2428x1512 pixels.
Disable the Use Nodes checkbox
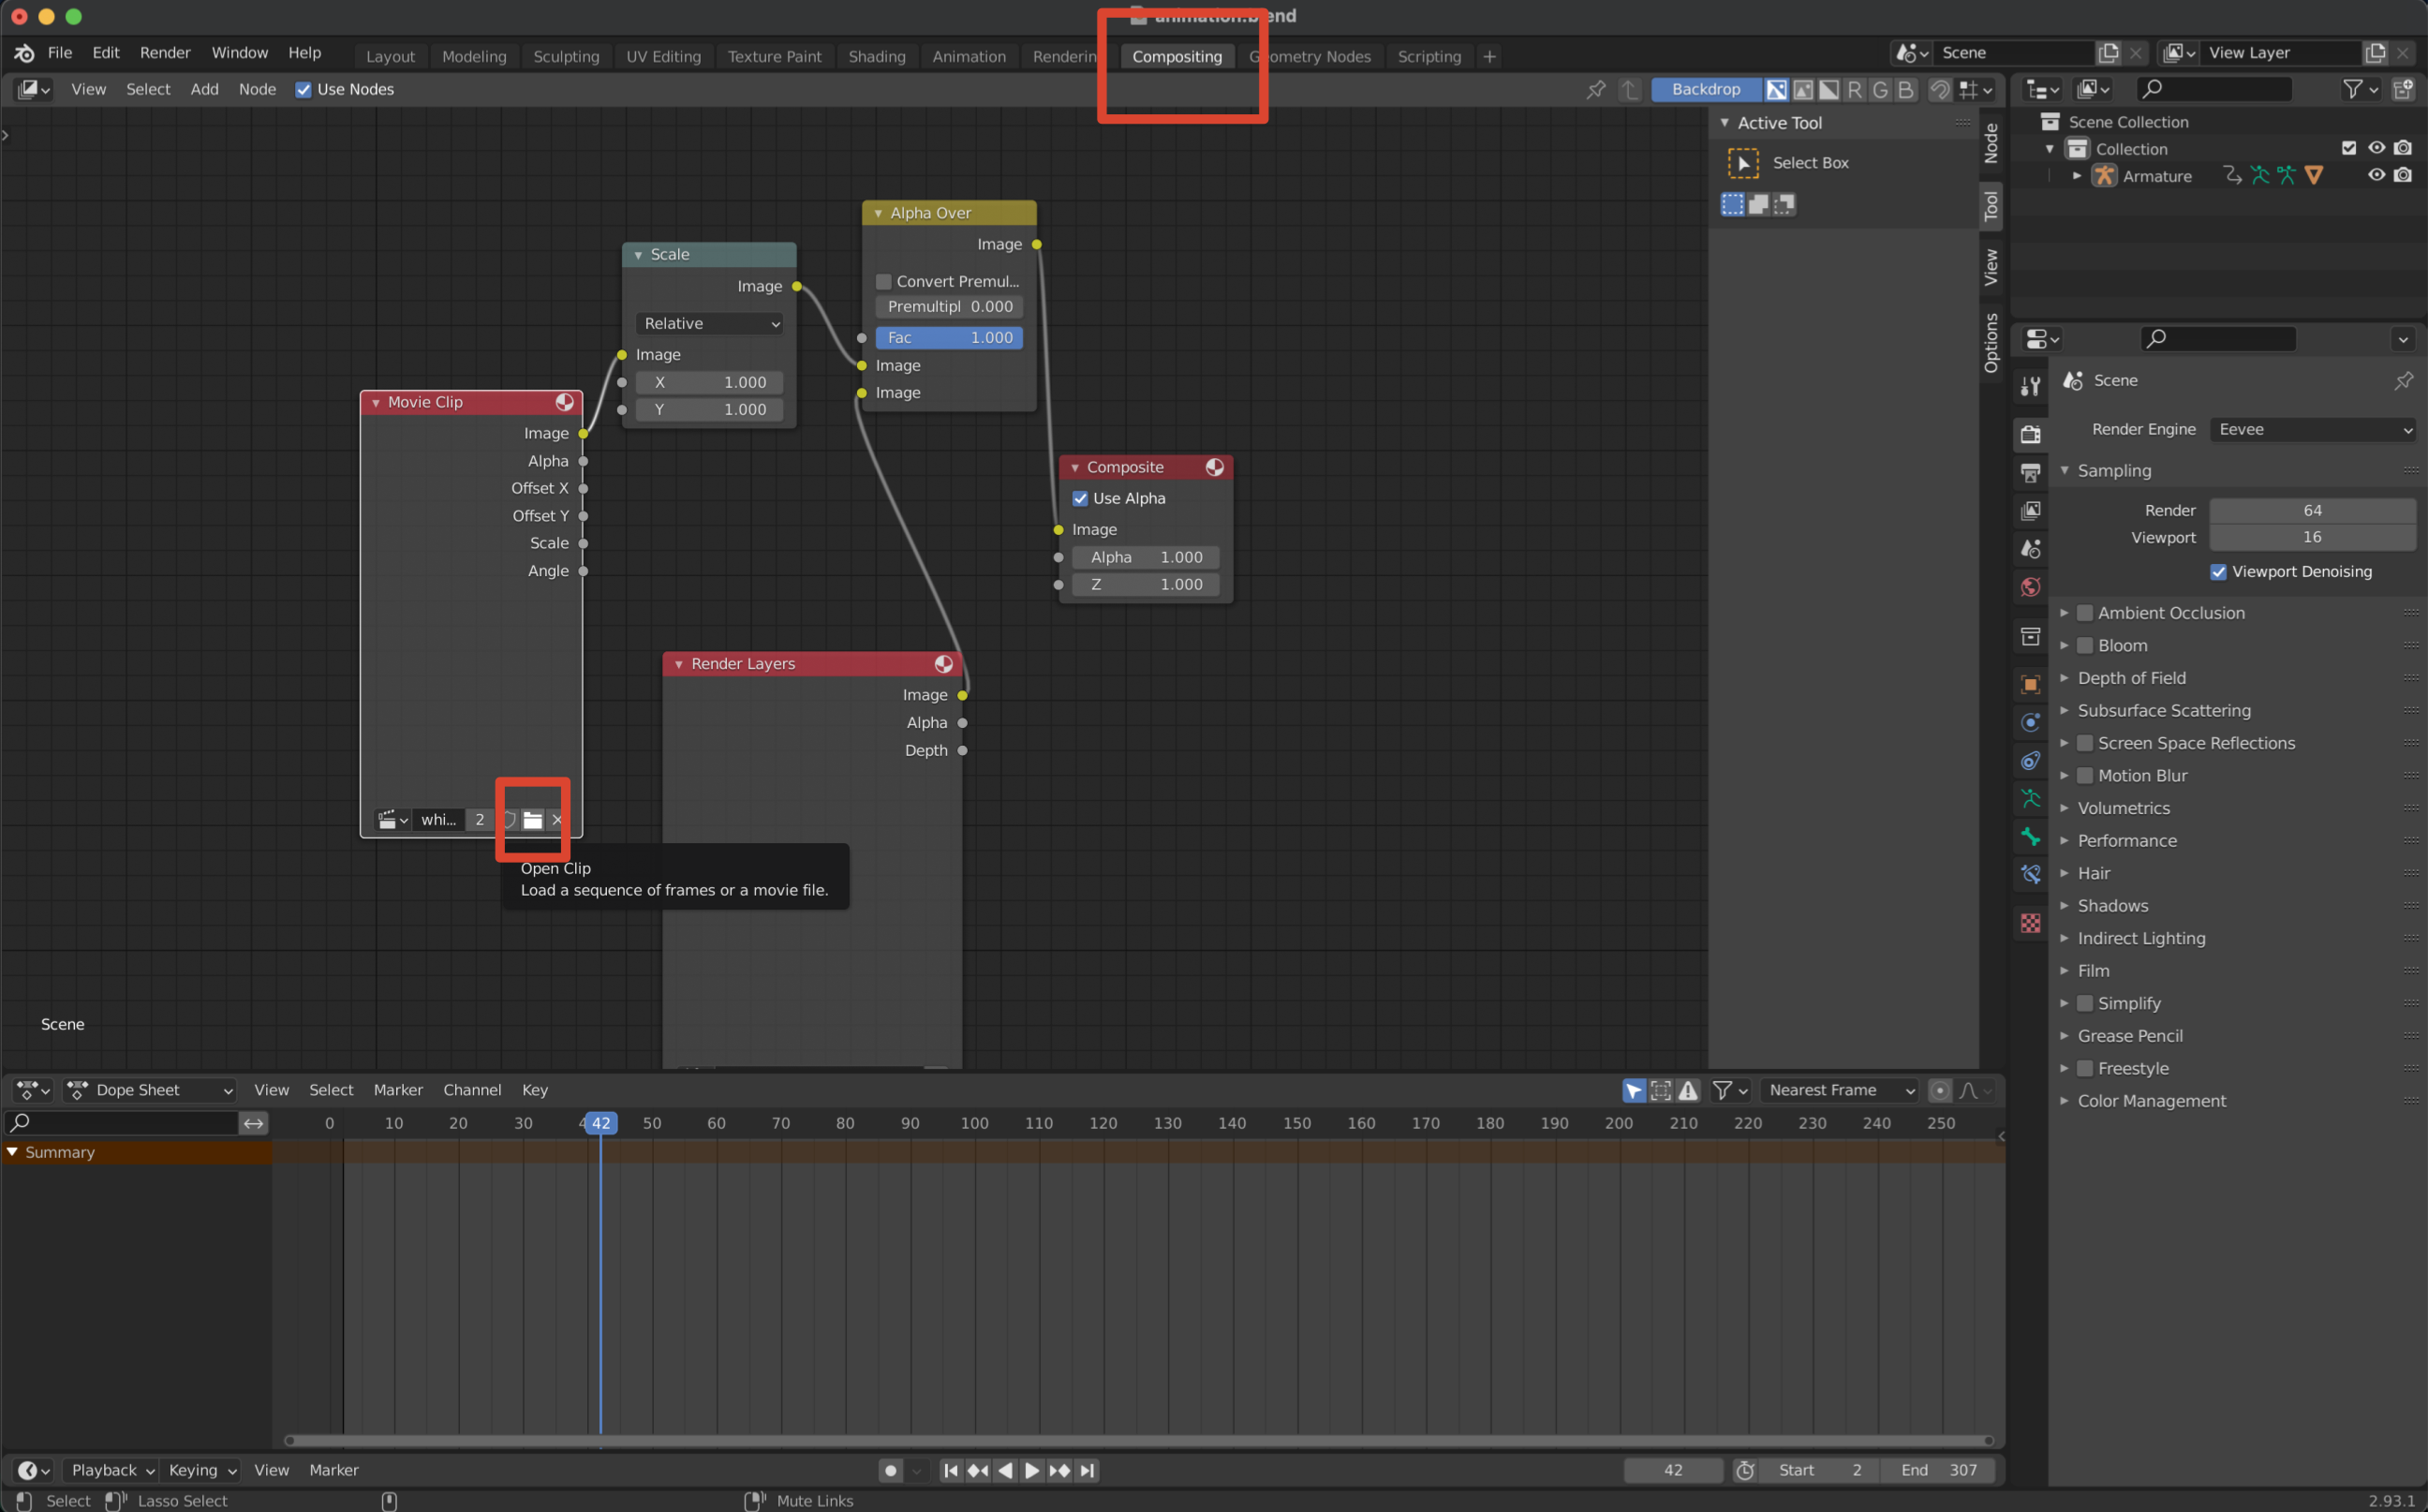pos(304,89)
